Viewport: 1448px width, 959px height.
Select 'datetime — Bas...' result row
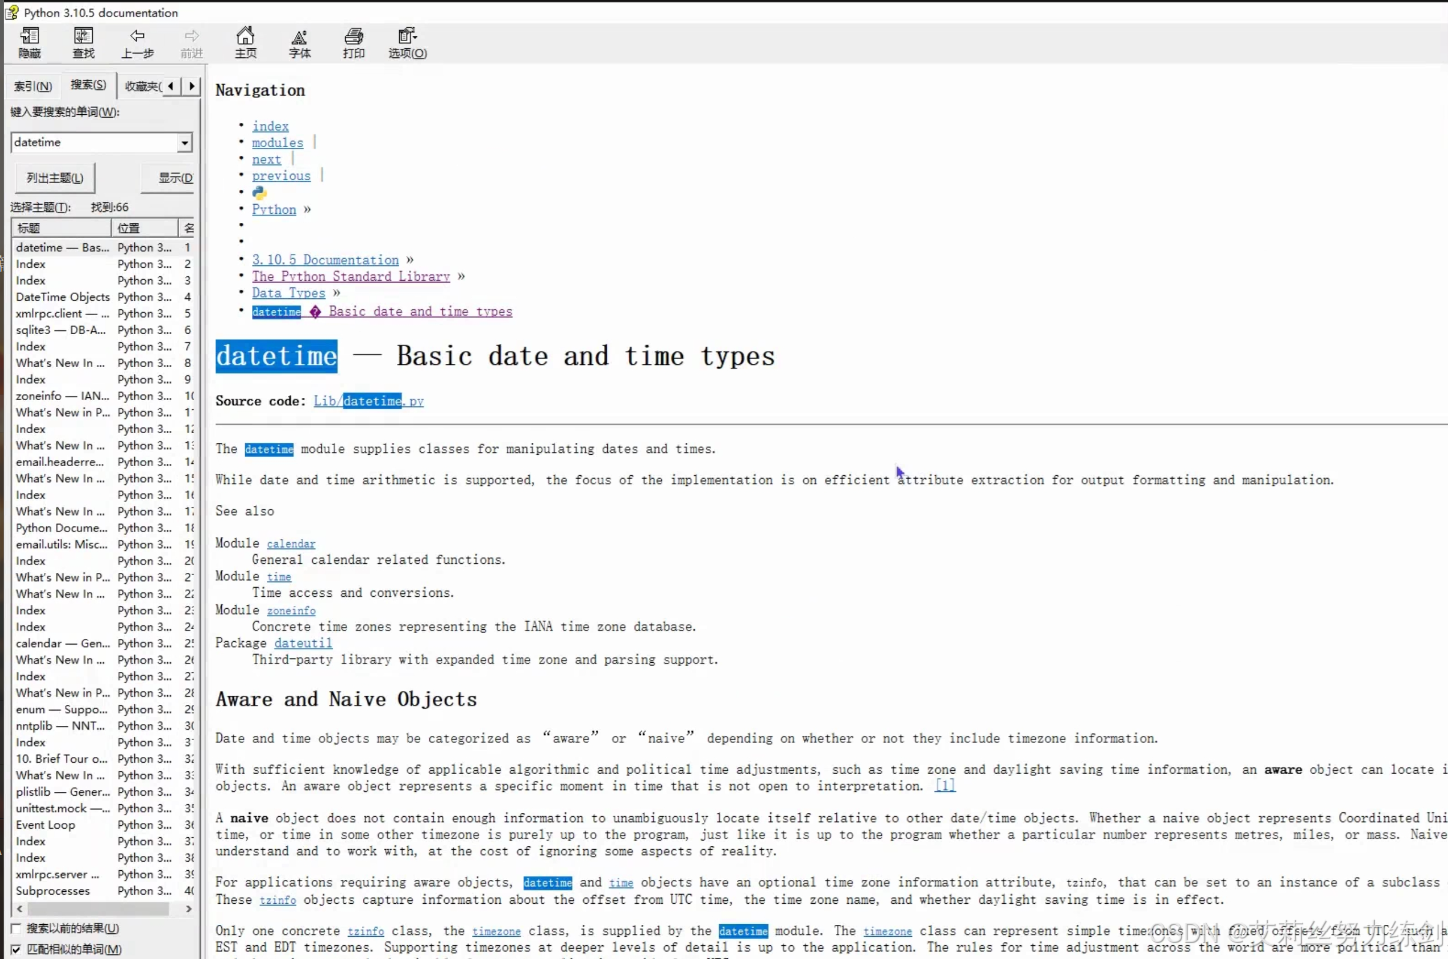click(103, 247)
